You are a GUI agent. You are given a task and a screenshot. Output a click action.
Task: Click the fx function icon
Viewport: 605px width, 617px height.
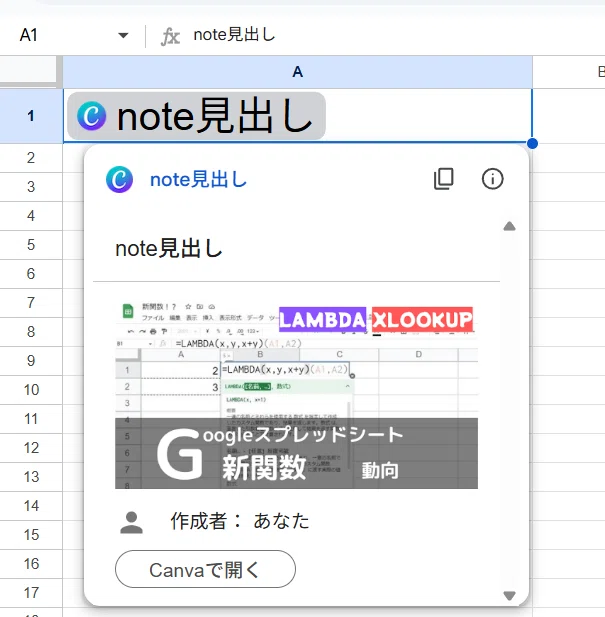point(170,37)
